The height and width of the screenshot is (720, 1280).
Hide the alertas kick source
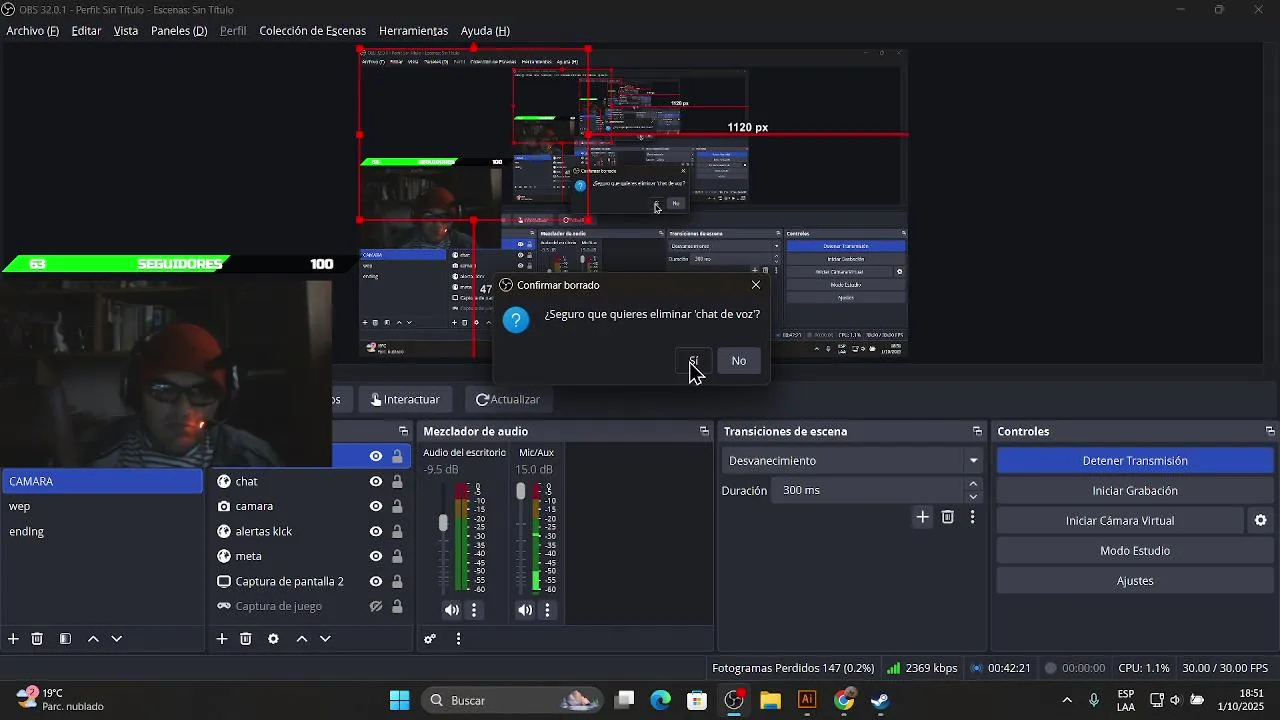click(376, 531)
